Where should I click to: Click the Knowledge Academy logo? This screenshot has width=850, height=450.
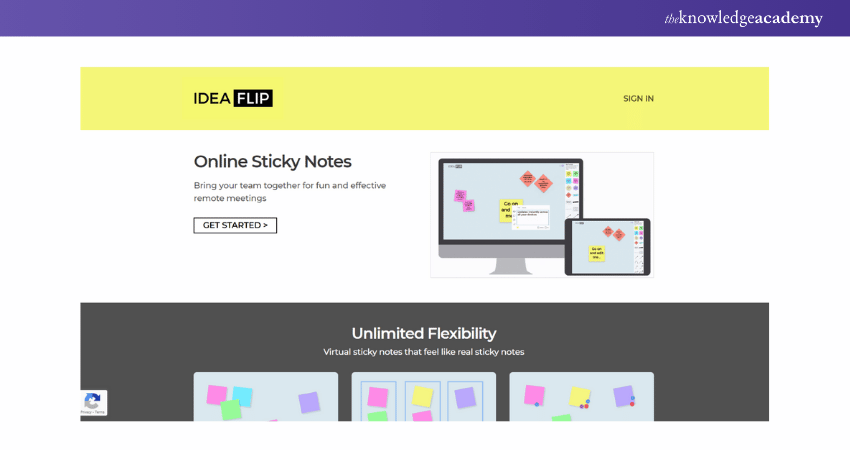[x=743, y=18]
